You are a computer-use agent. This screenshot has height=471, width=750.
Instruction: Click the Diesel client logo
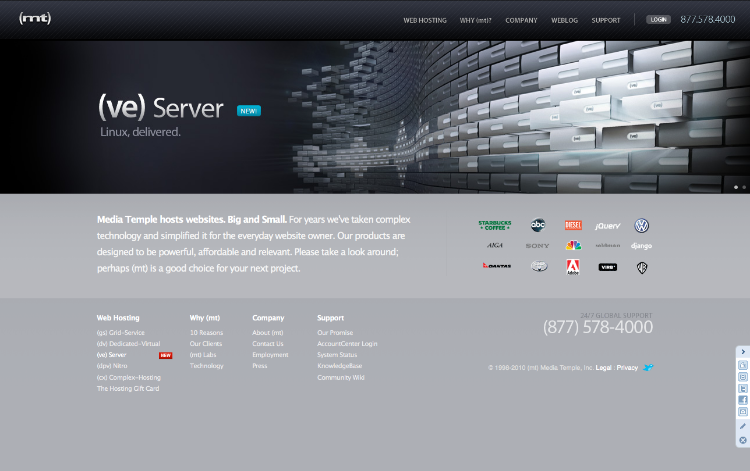tap(573, 225)
